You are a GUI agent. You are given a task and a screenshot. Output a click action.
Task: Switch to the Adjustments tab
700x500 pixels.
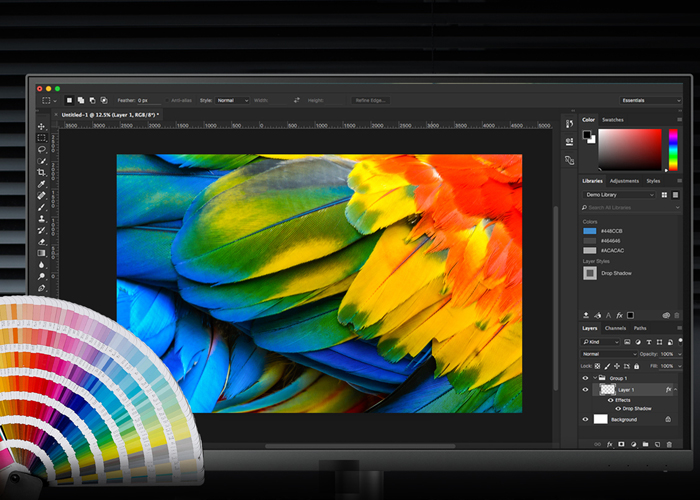[x=624, y=181]
